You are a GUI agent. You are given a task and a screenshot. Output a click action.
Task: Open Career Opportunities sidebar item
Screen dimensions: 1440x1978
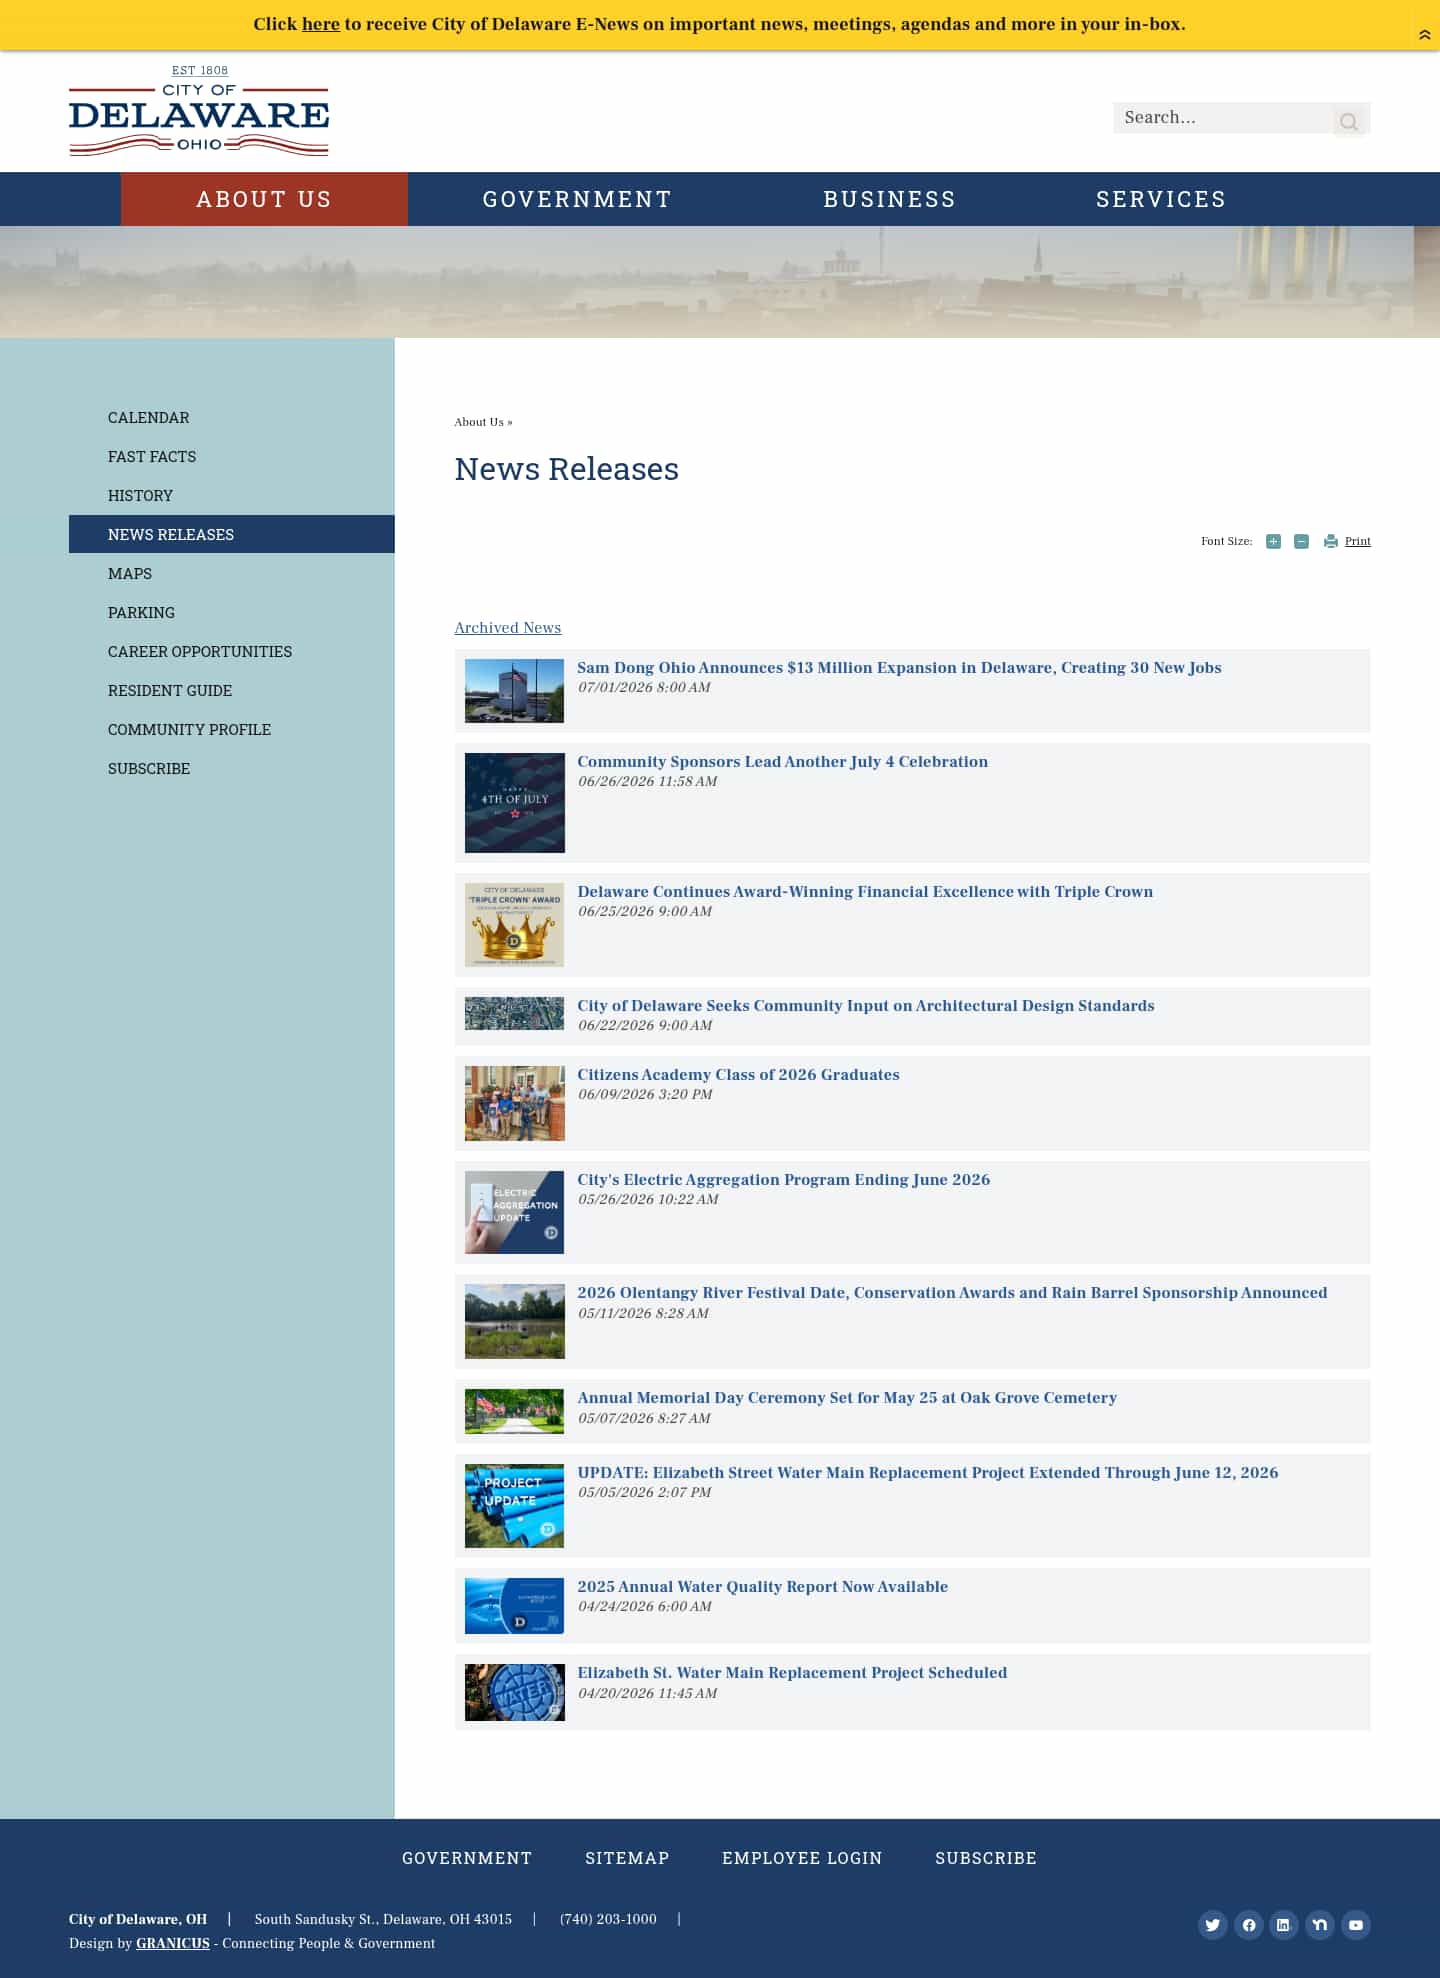[200, 652]
